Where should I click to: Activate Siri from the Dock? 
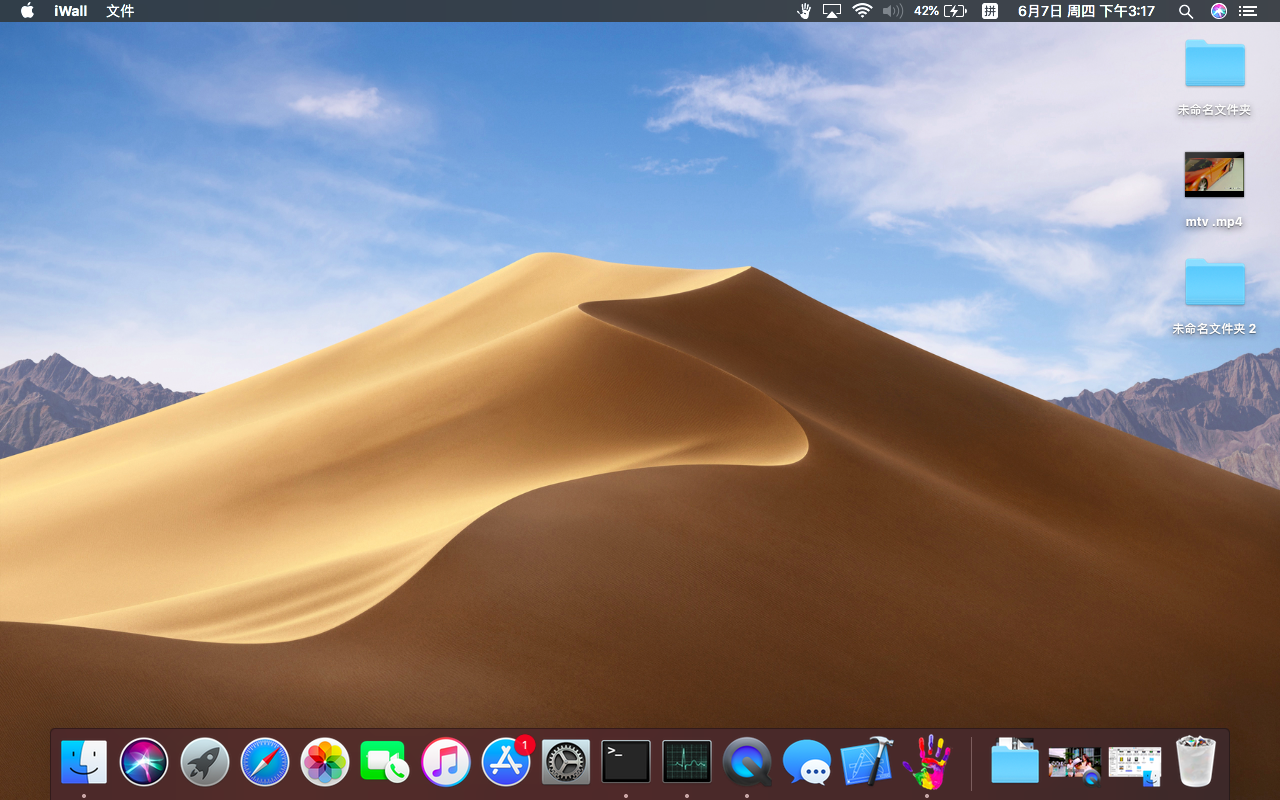(x=144, y=762)
